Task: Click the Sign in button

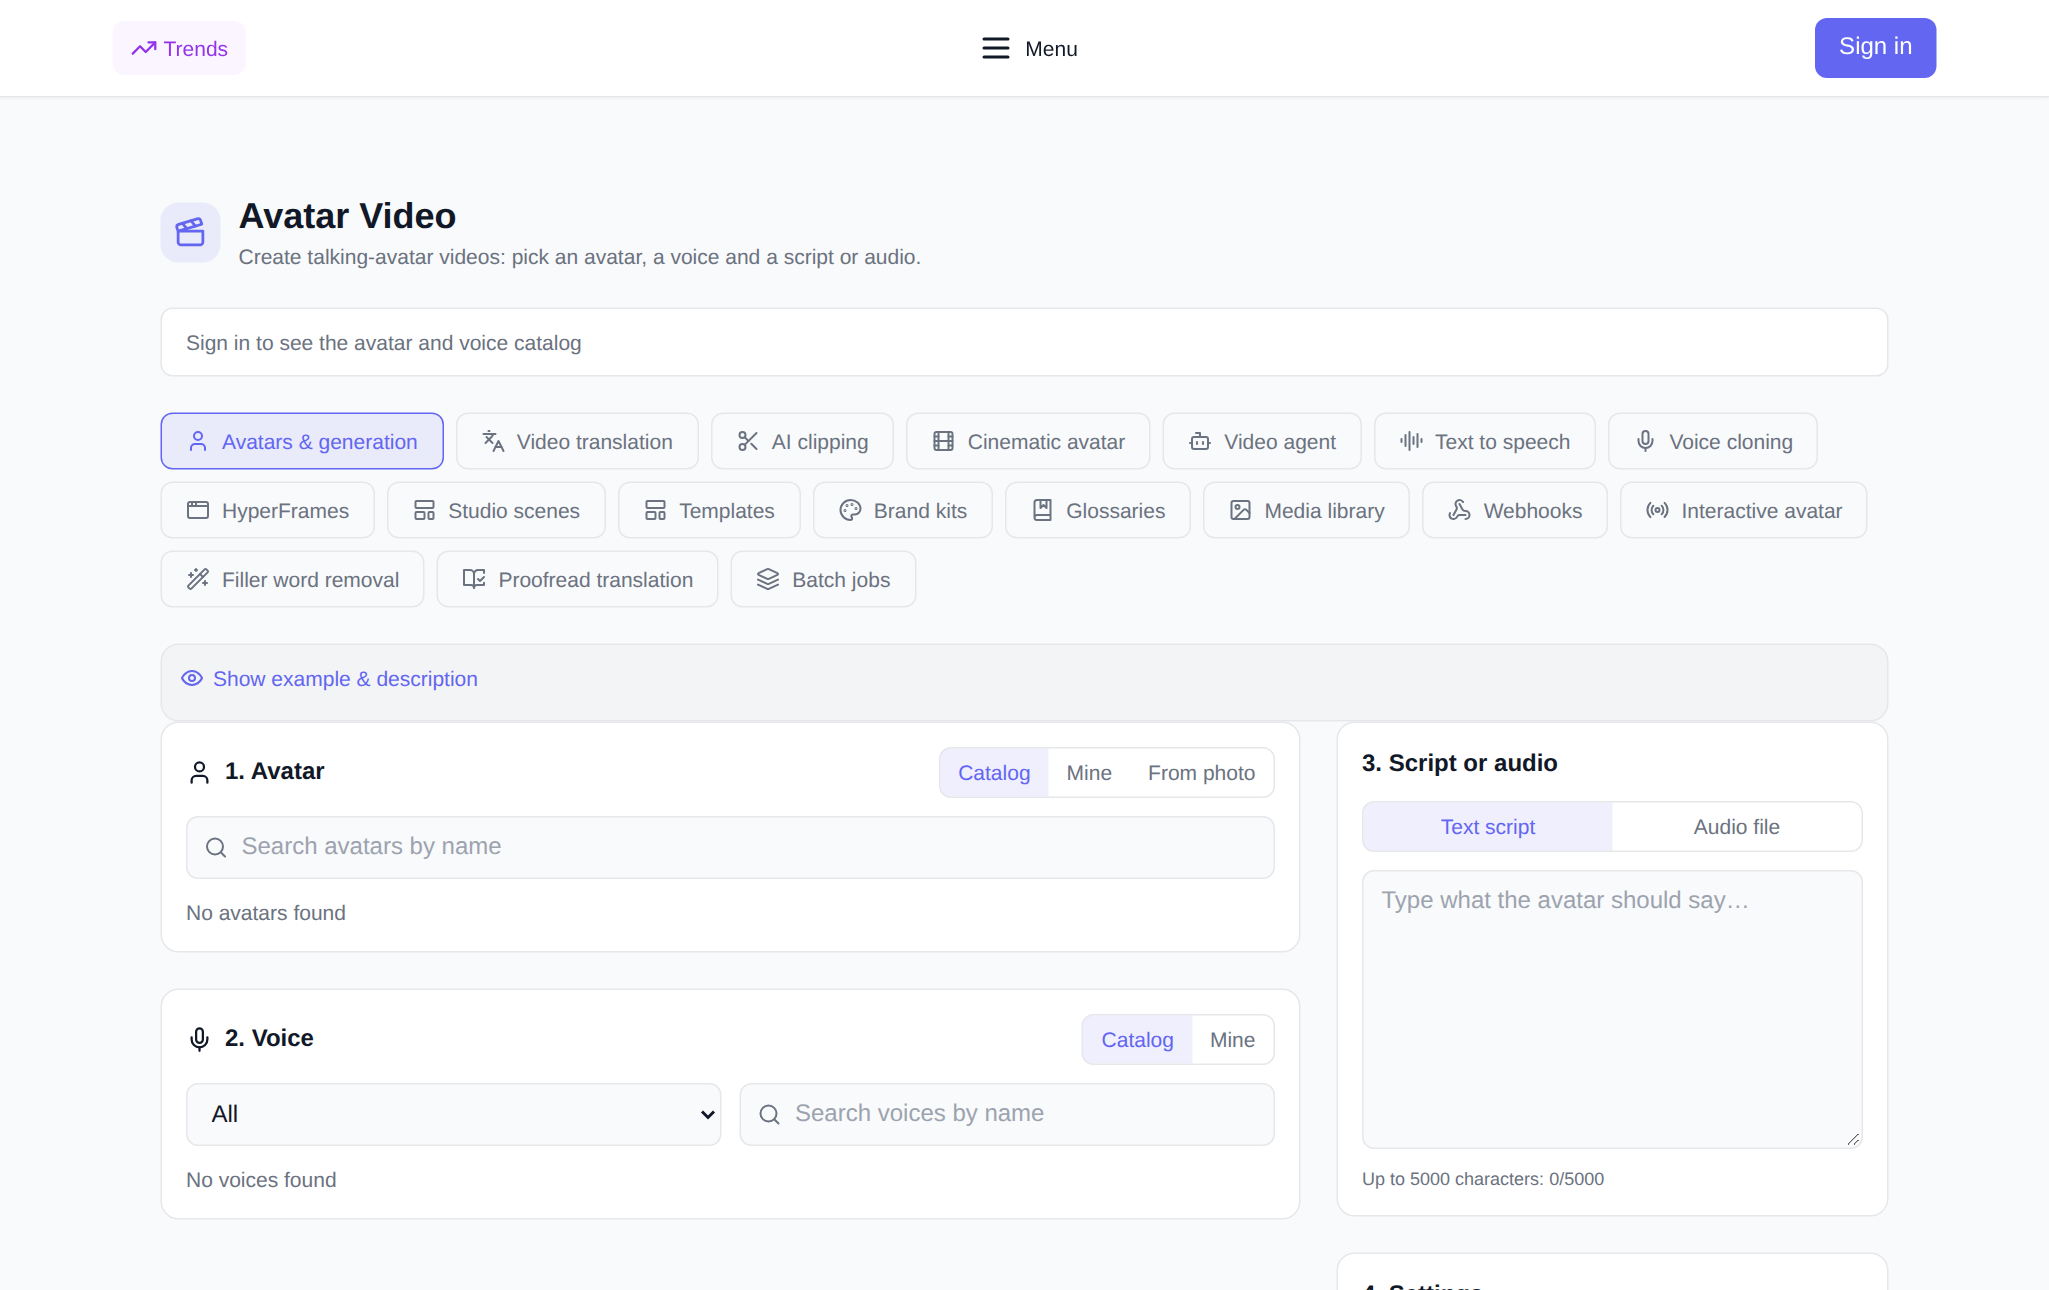Action: (x=1875, y=47)
